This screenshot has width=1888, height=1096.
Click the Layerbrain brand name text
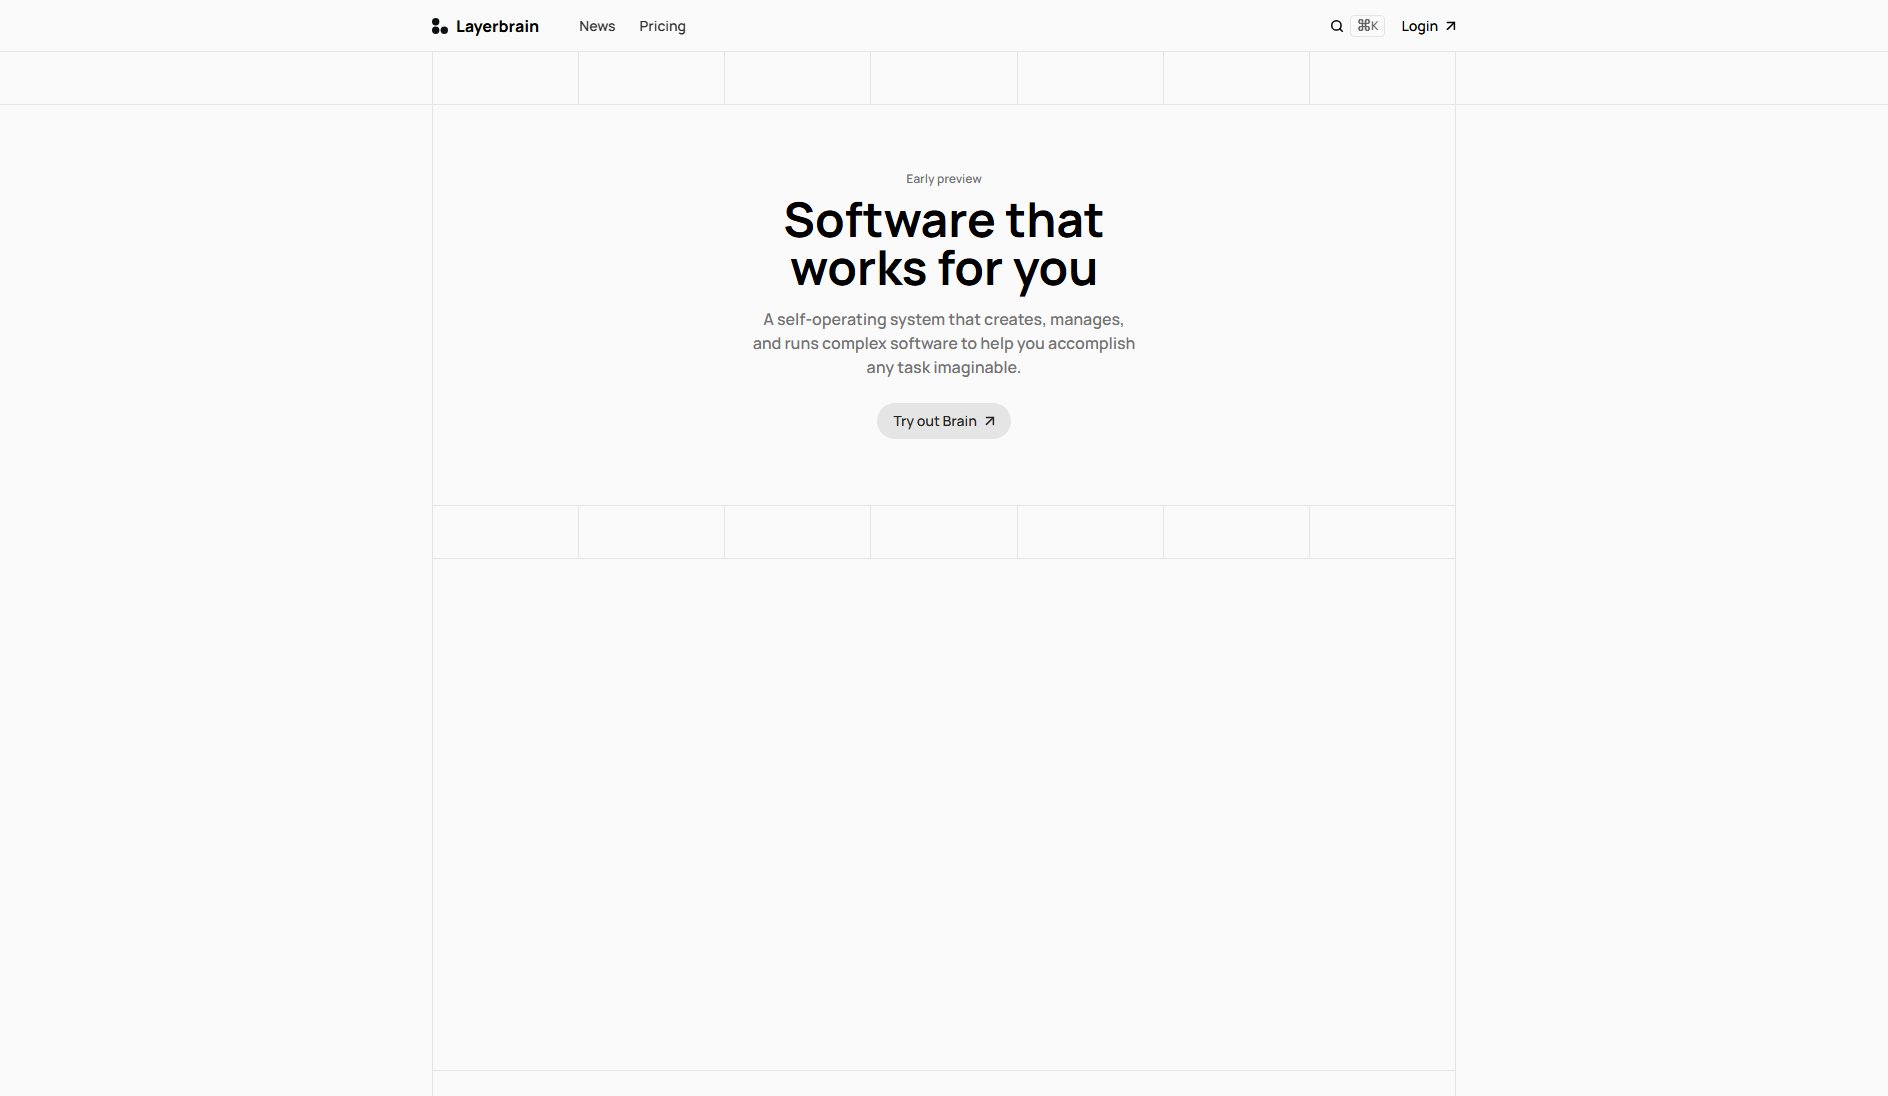(x=497, y=26)
